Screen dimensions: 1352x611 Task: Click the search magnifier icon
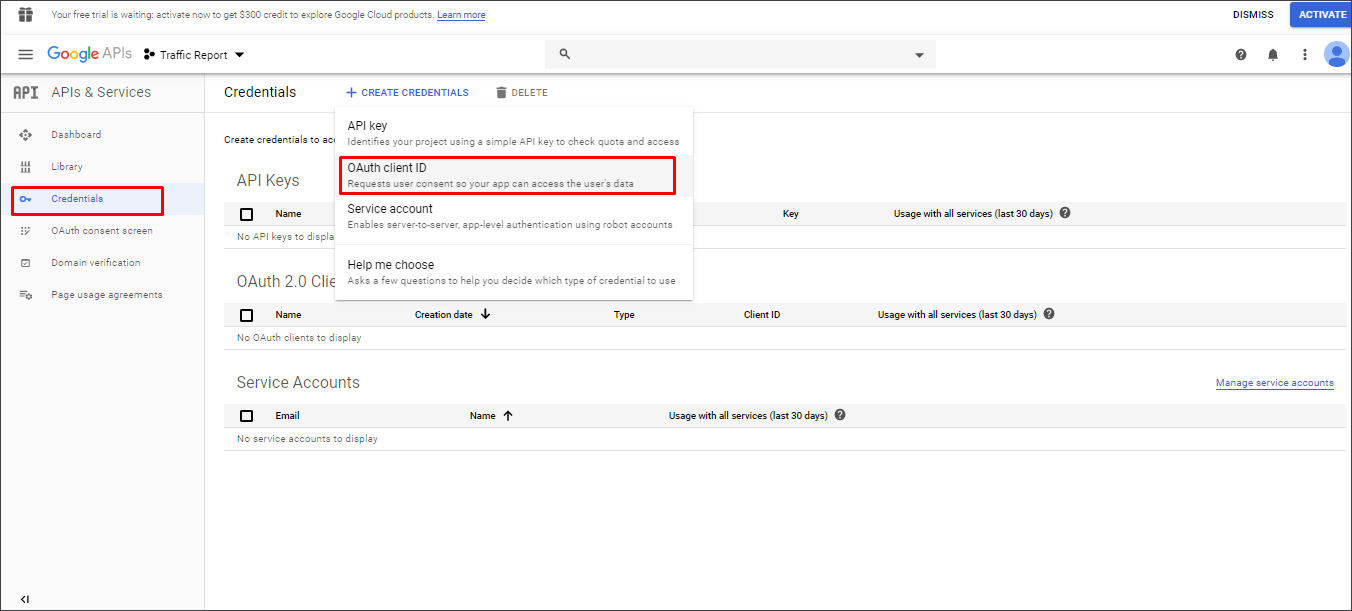[564, 54]
